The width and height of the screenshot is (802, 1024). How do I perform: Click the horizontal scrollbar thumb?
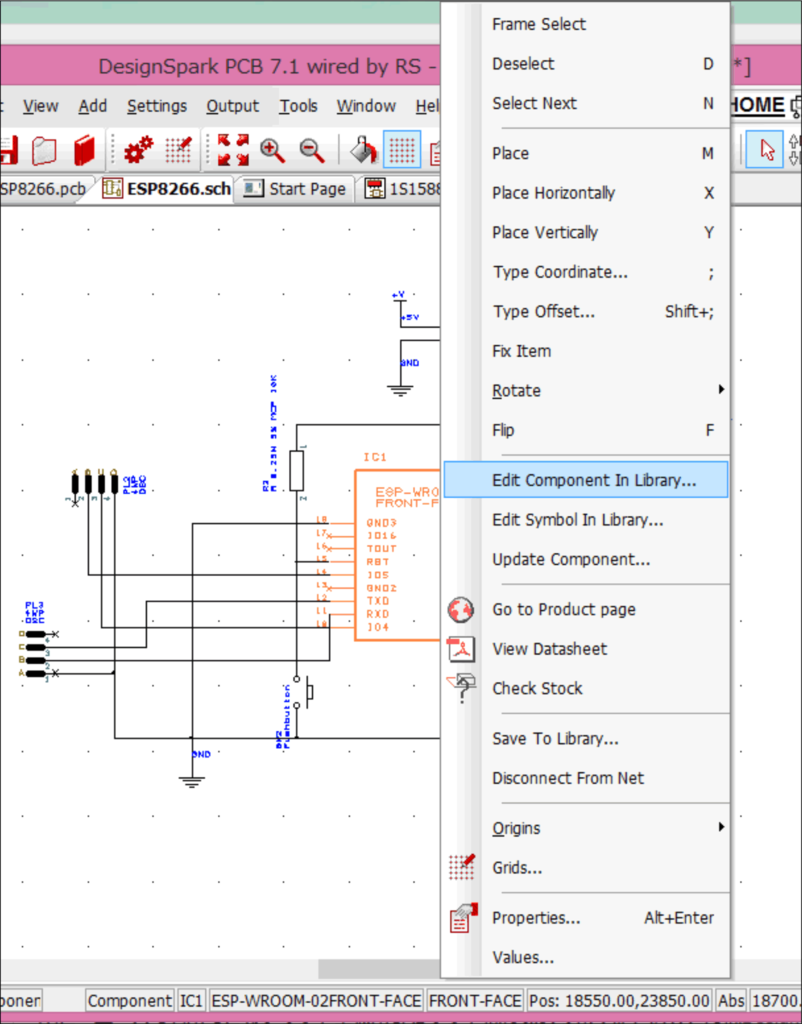379,968
